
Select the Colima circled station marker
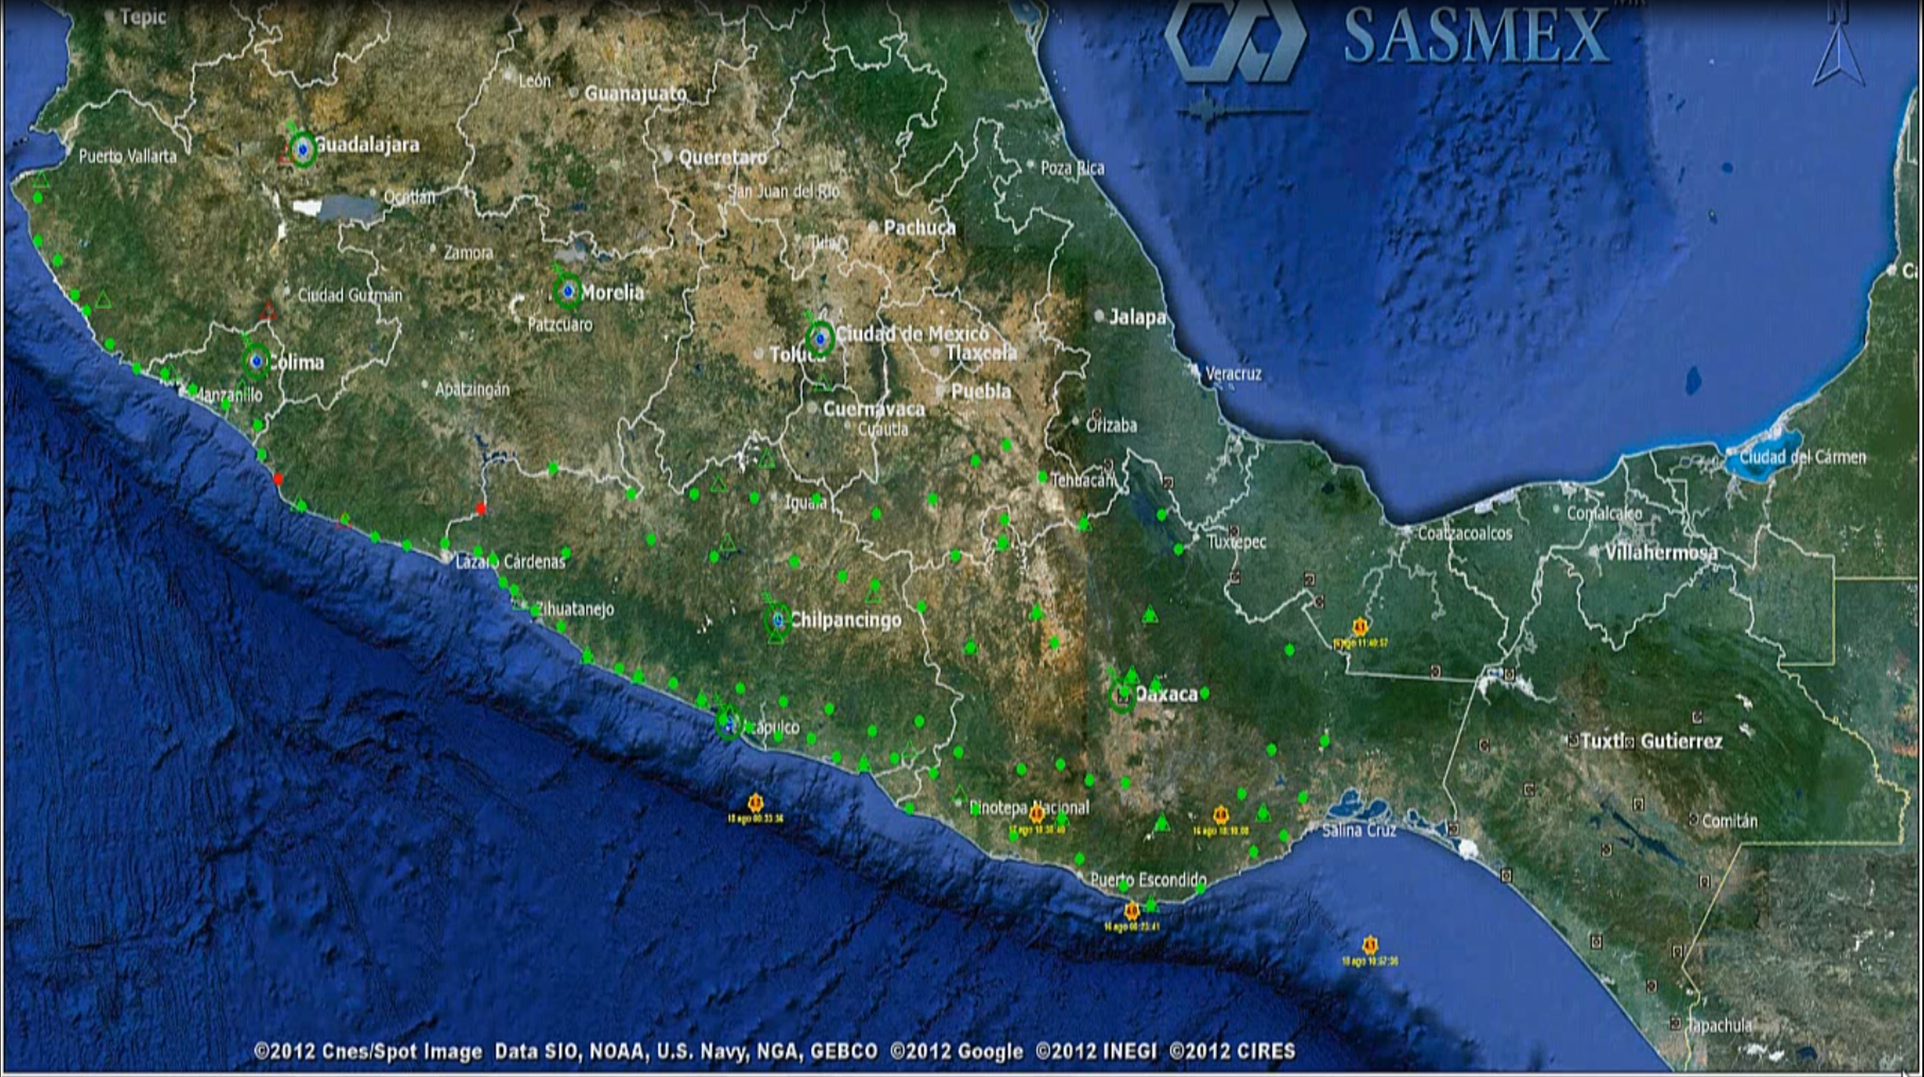tap(256, 361)
